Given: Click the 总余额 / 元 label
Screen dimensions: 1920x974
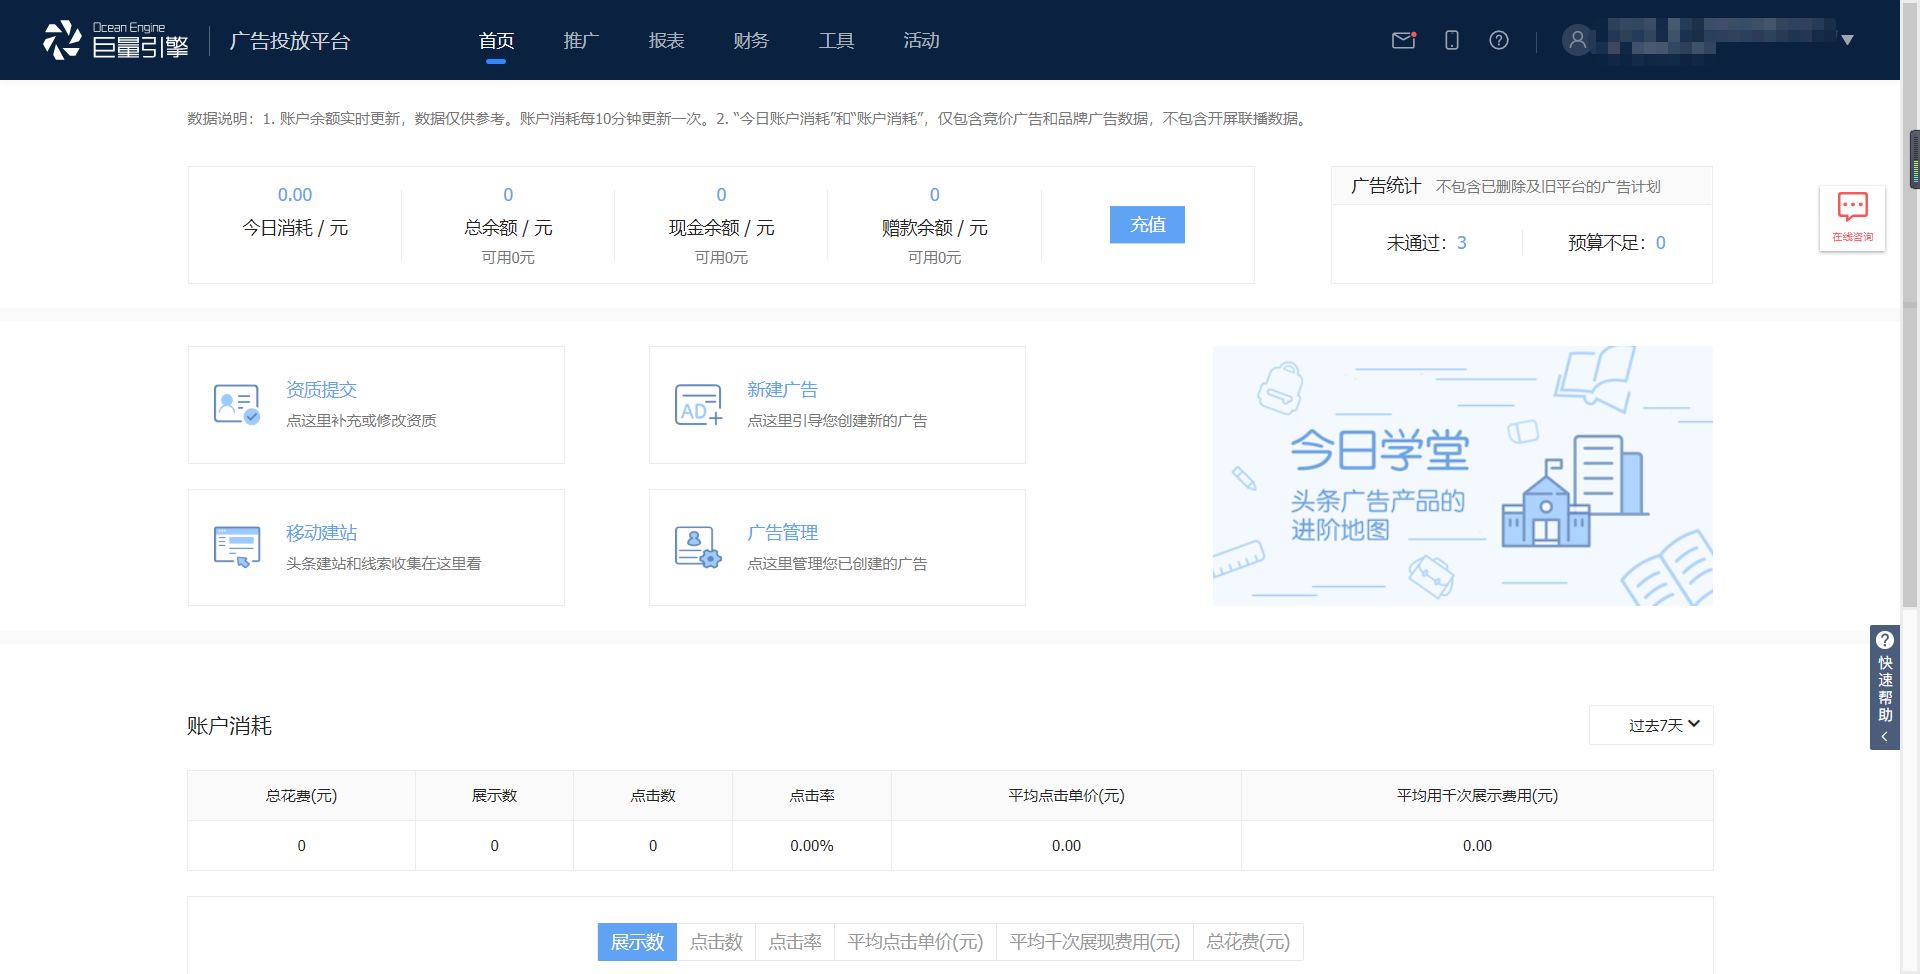Looking at the screenshot, I should pyautogui.click(x=508, y=228).
